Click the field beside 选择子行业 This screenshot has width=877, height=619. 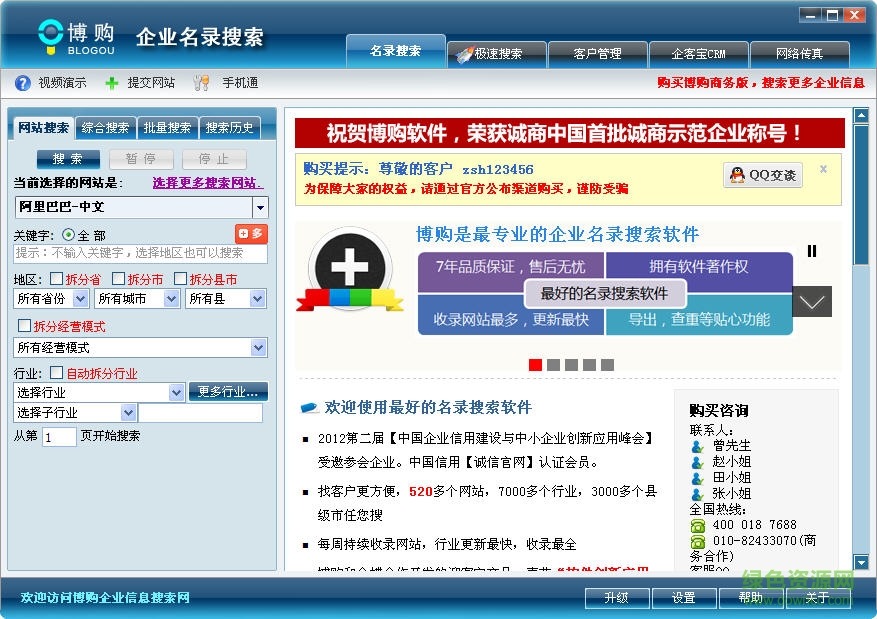pyautogui.click(x=200, y=413)
